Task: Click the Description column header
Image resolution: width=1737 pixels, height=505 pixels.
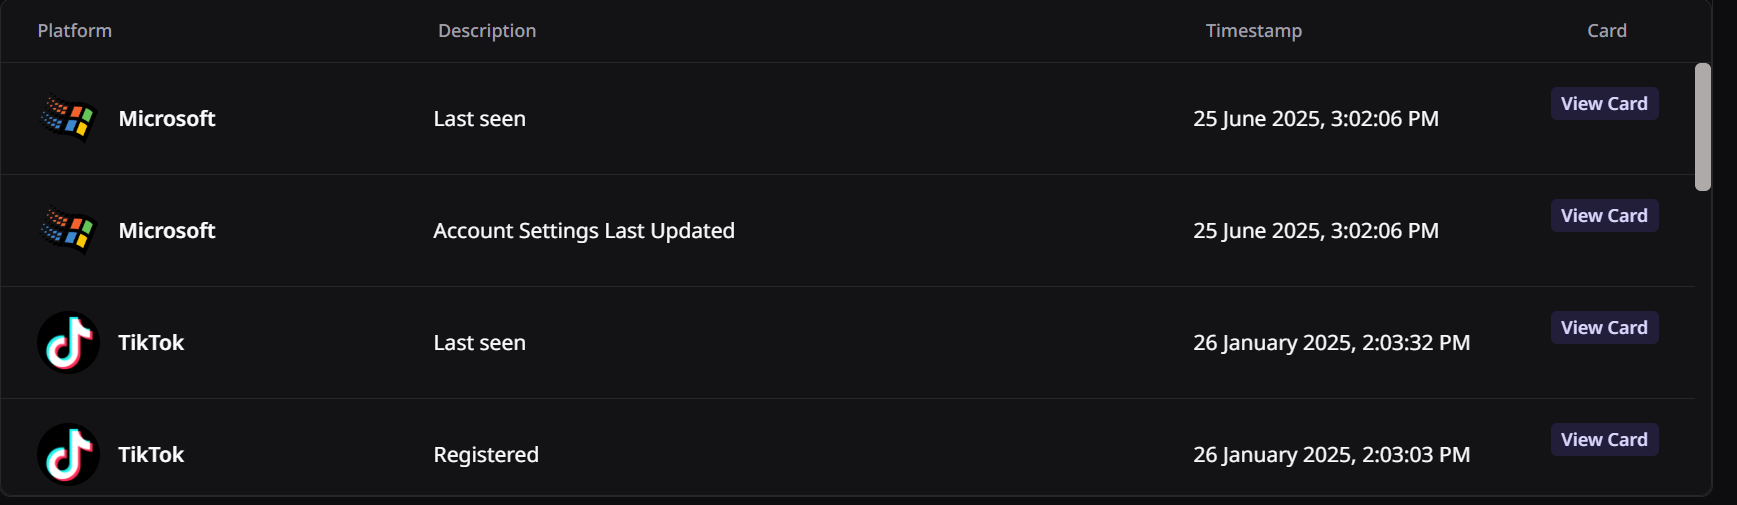Action: pos(487,31)
